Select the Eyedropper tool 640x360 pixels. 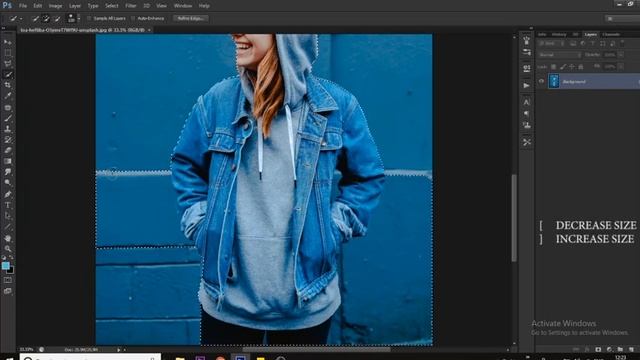pos(8,96)
